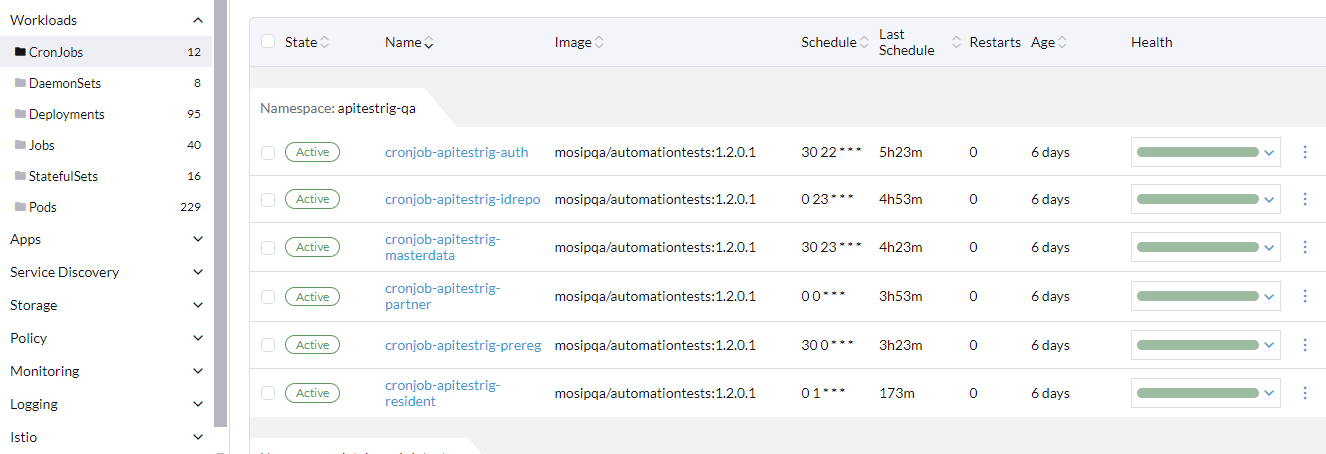Collapse the Workloads section

pyautogui.click(x=197, y=20)
